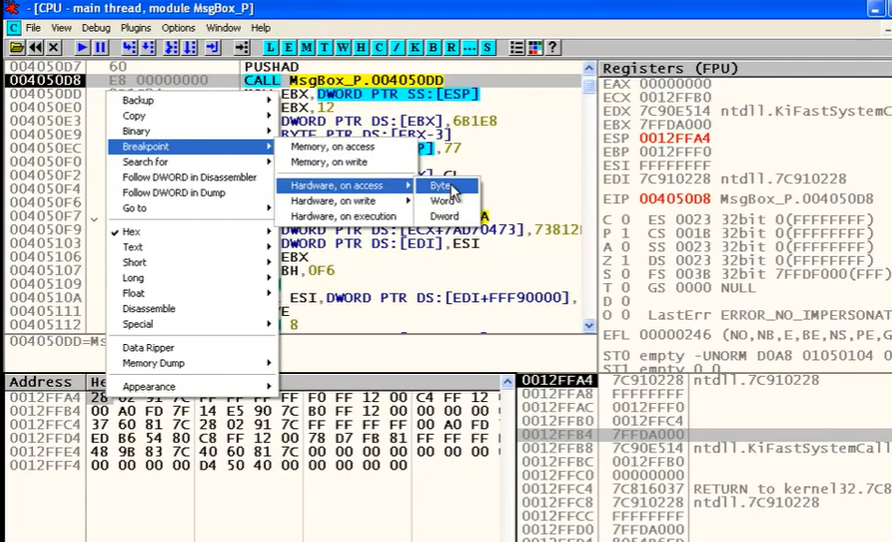Choose Disassemble in context menu
This screenshot has height=542, width=892.
(x=192, y=308)
